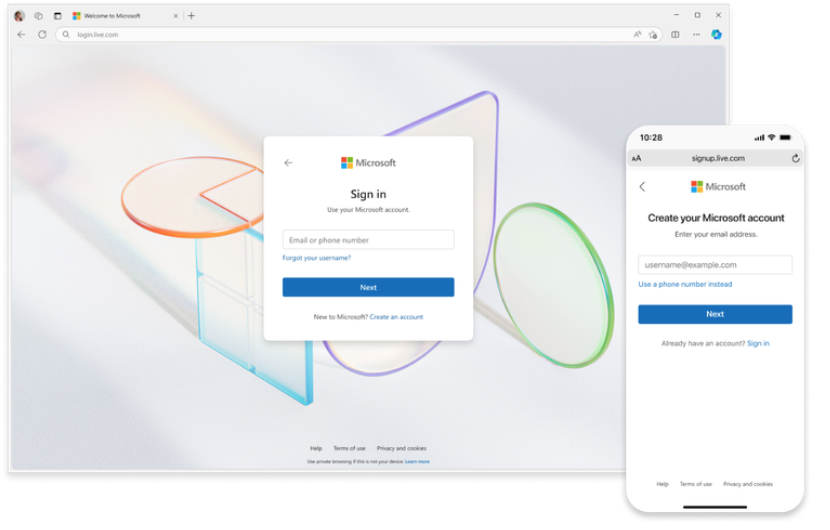Tap Microsoft logo on phone page

pos(718,186)
